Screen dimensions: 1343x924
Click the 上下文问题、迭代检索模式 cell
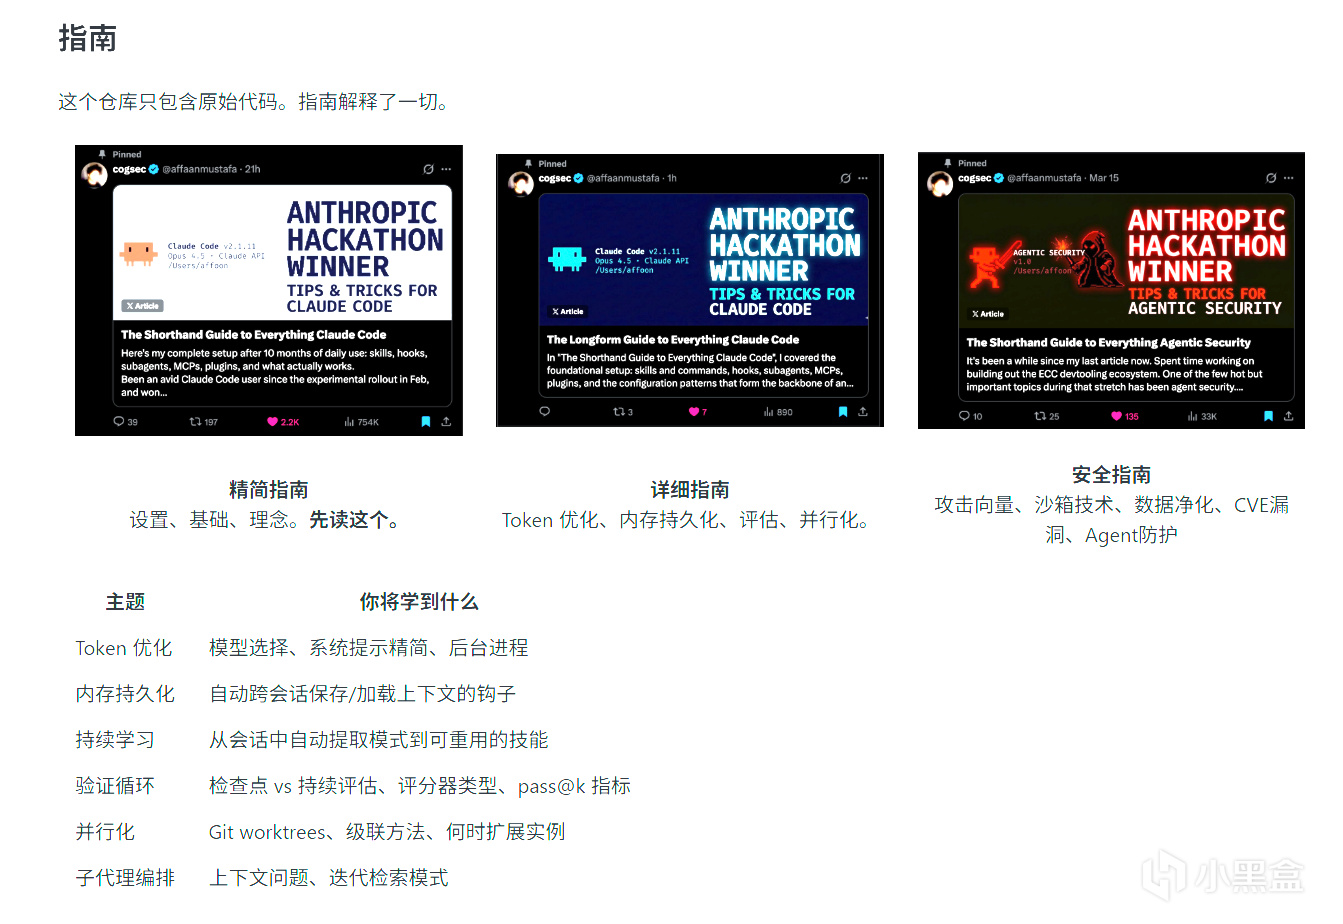(329, 878)
